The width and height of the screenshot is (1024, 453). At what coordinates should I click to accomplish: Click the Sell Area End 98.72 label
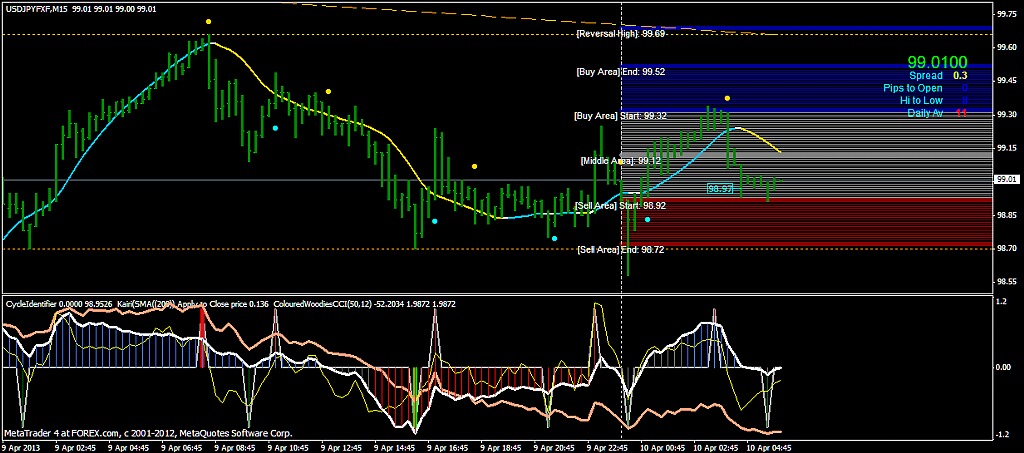(x=620, y=249)
